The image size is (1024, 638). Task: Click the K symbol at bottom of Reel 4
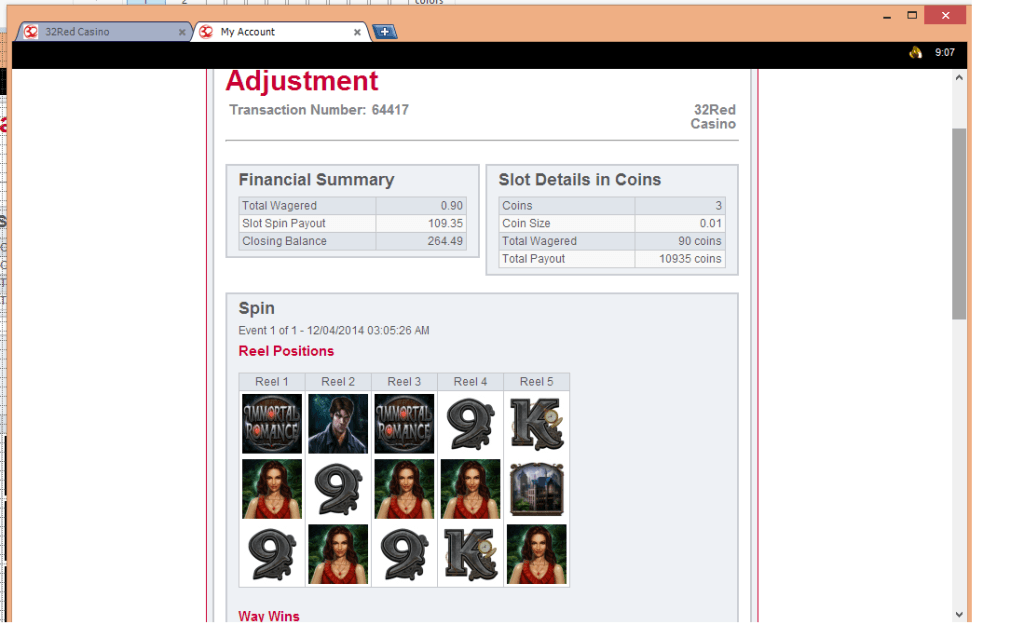(470, 554)
